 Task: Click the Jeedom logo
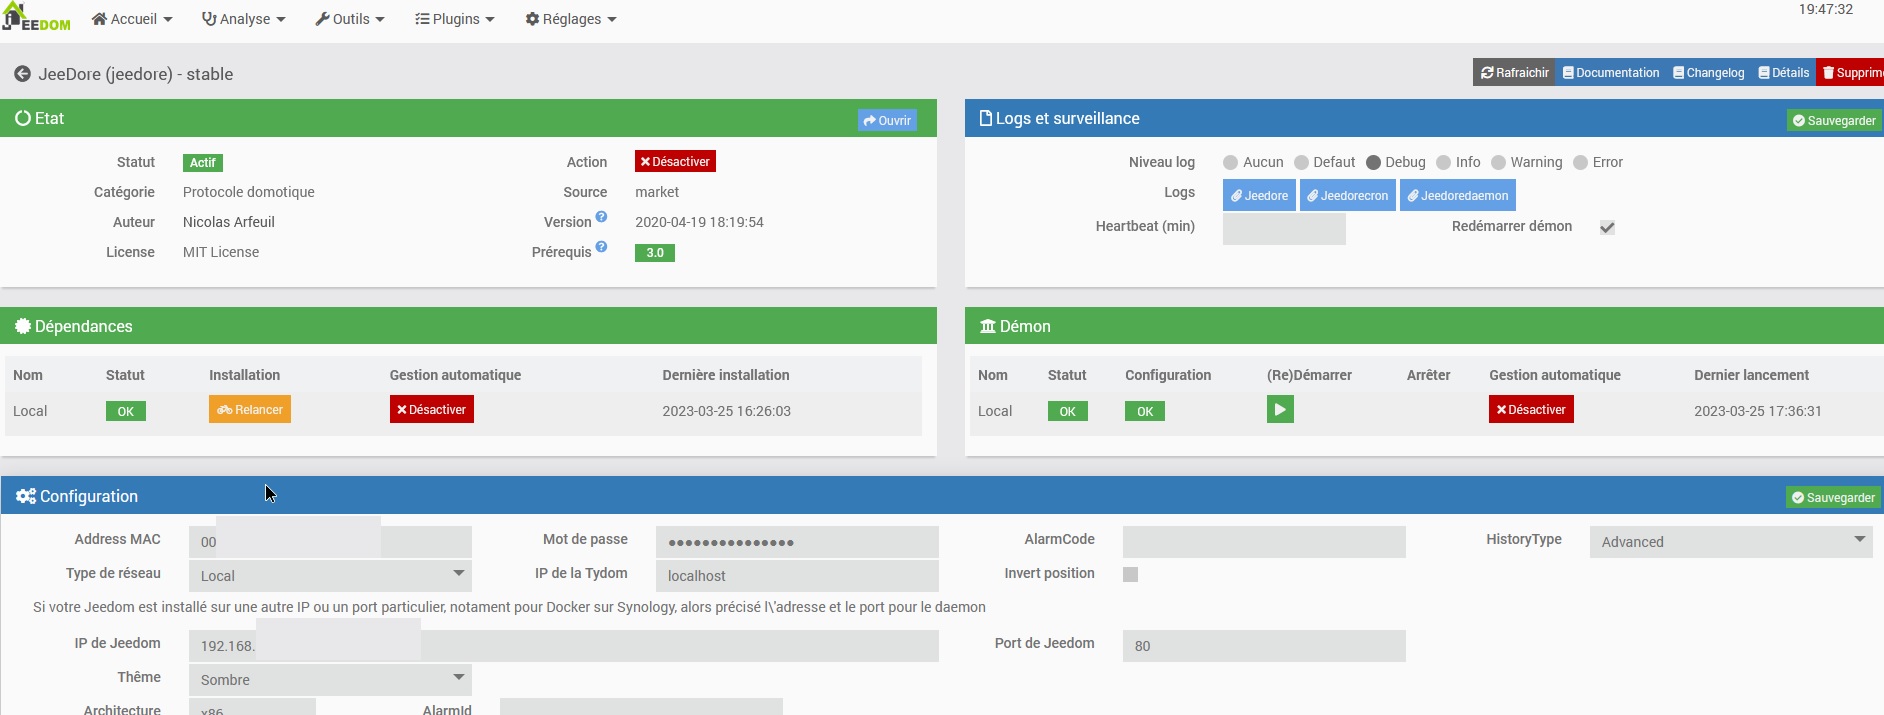[37, 17]
